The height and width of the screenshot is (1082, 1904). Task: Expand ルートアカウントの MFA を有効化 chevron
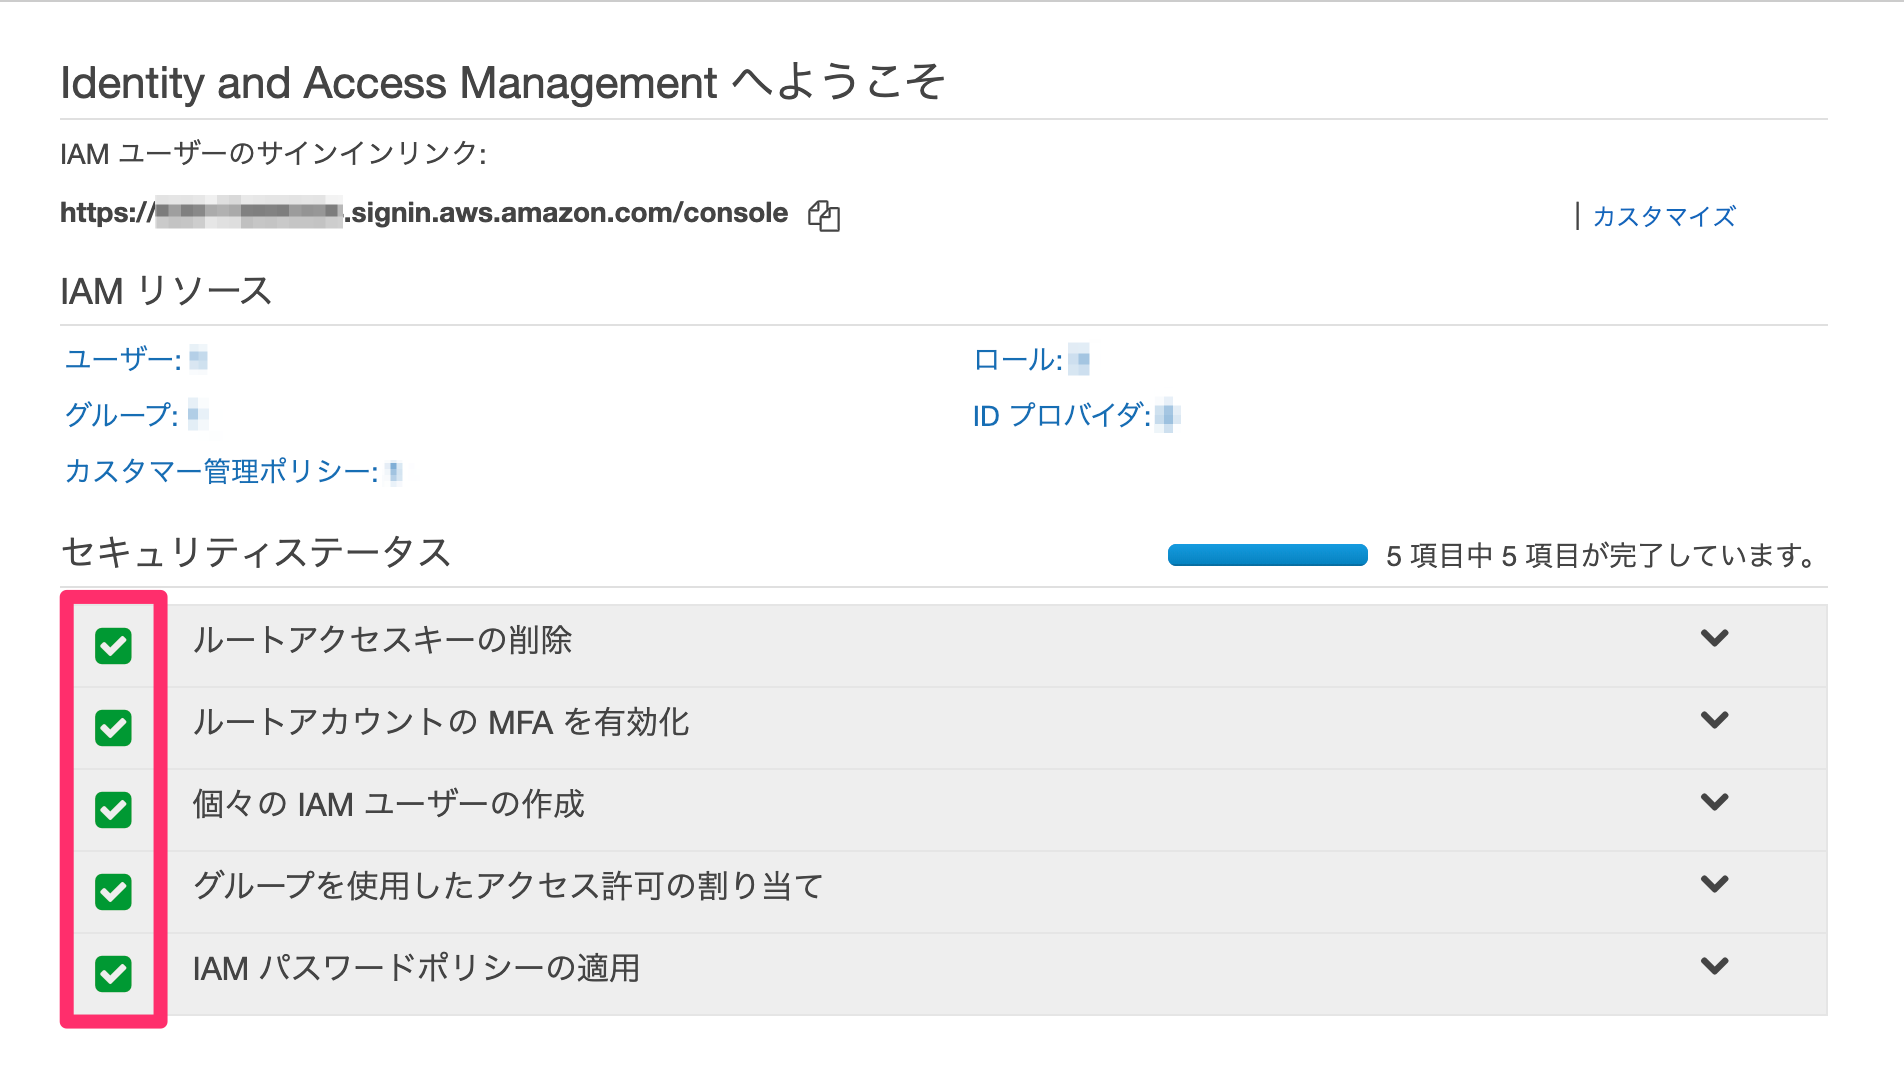tap(1714, 720)
